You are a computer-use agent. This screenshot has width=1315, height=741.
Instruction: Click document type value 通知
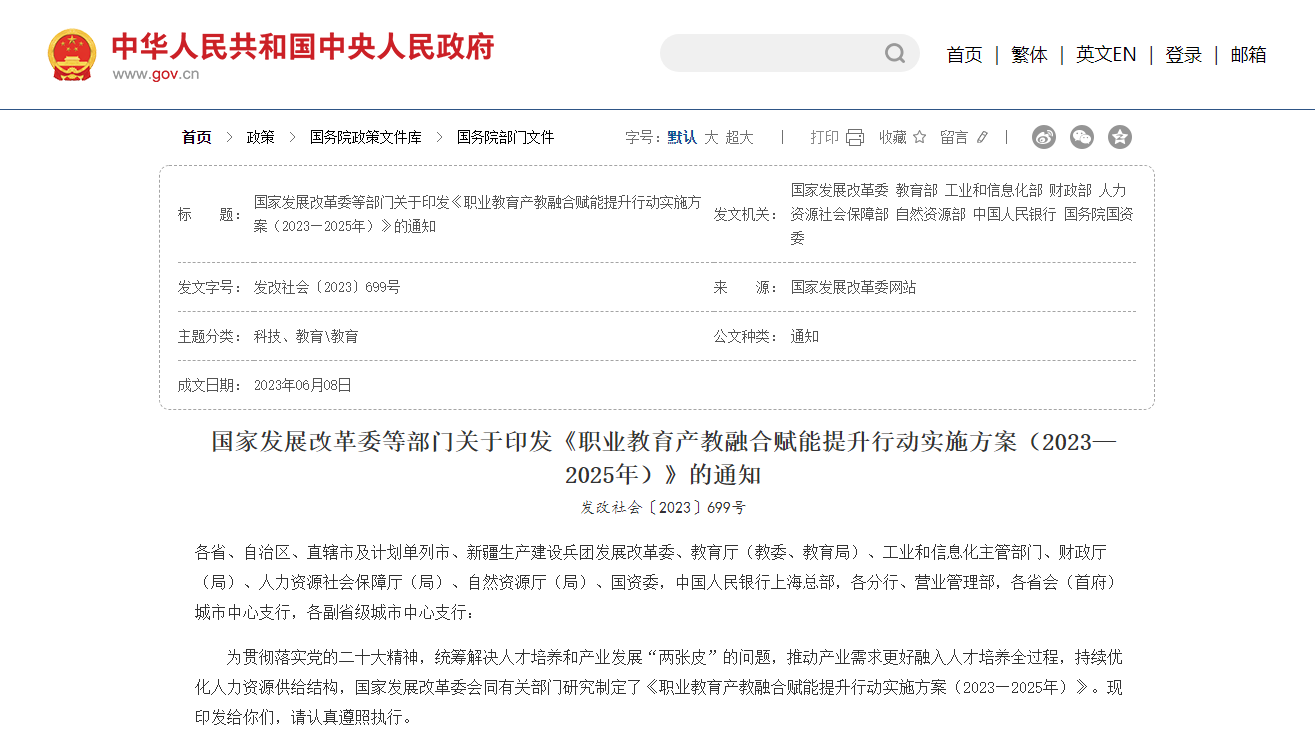(x=805, y=336)
